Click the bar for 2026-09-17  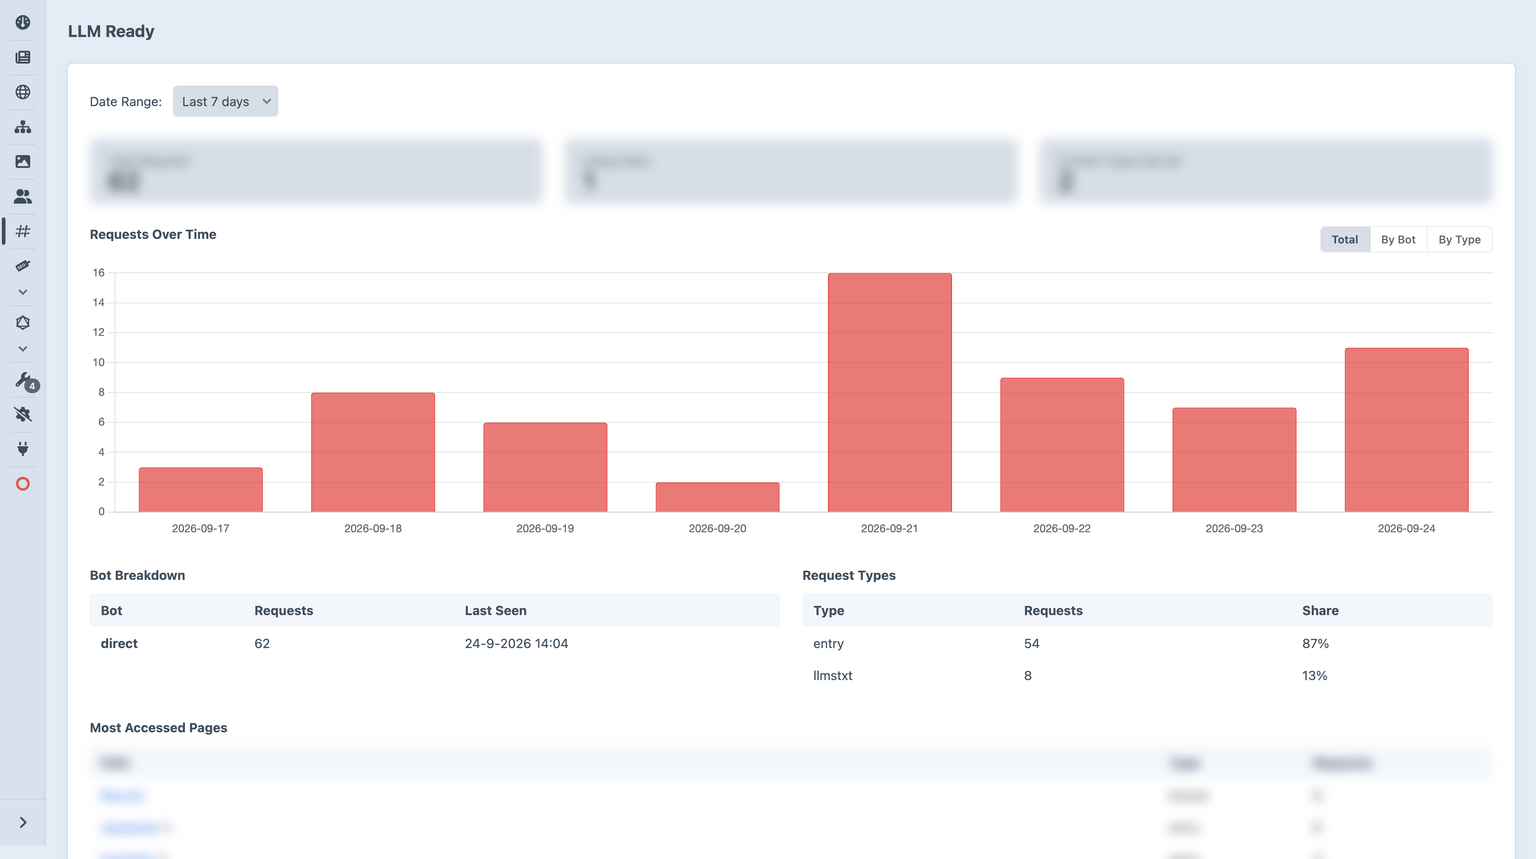pos(201,490)
